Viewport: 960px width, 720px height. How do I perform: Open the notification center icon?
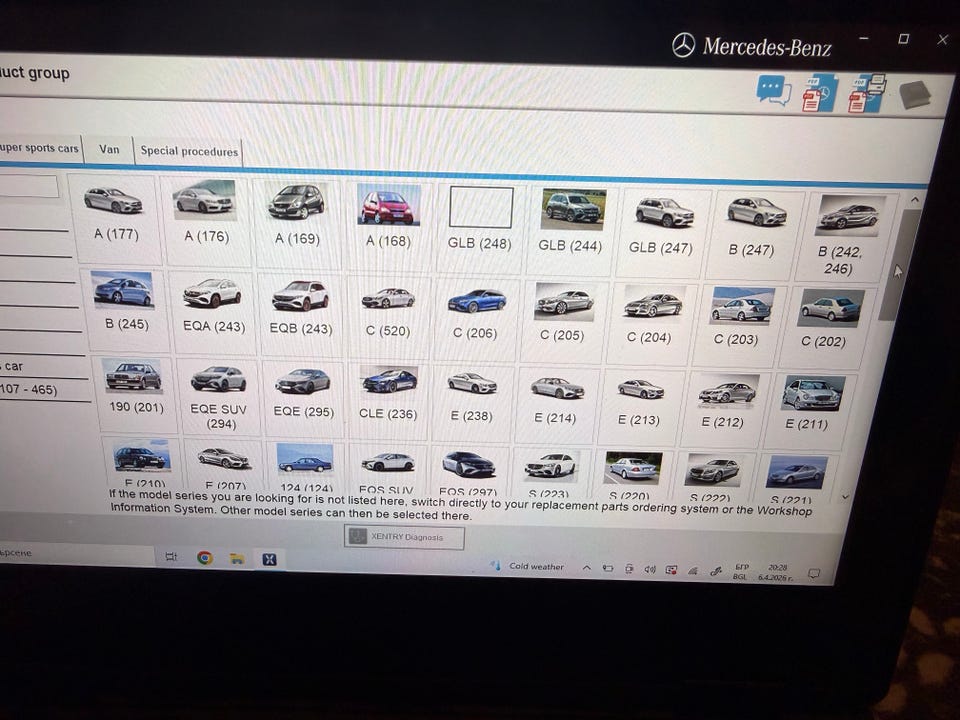click(x=814, y=574)
